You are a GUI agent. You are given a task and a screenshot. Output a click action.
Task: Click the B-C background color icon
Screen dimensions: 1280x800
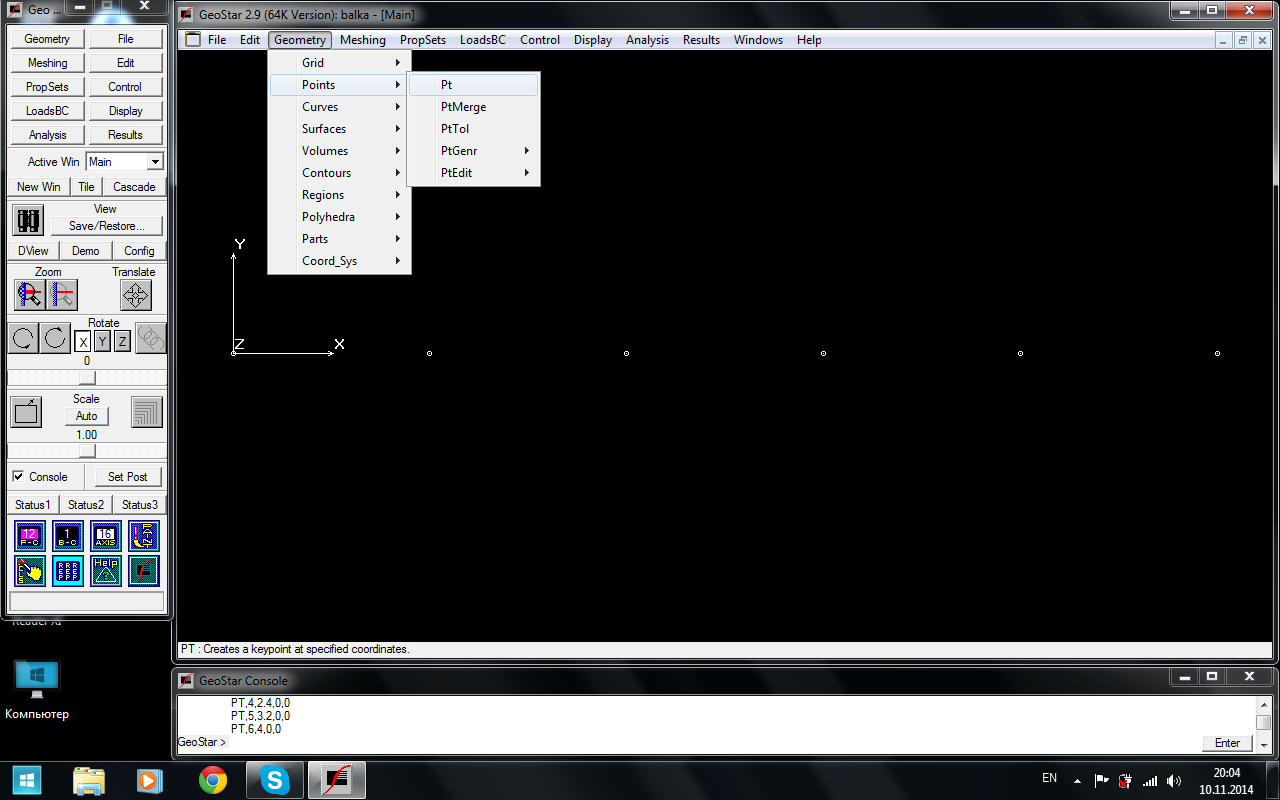68,536
